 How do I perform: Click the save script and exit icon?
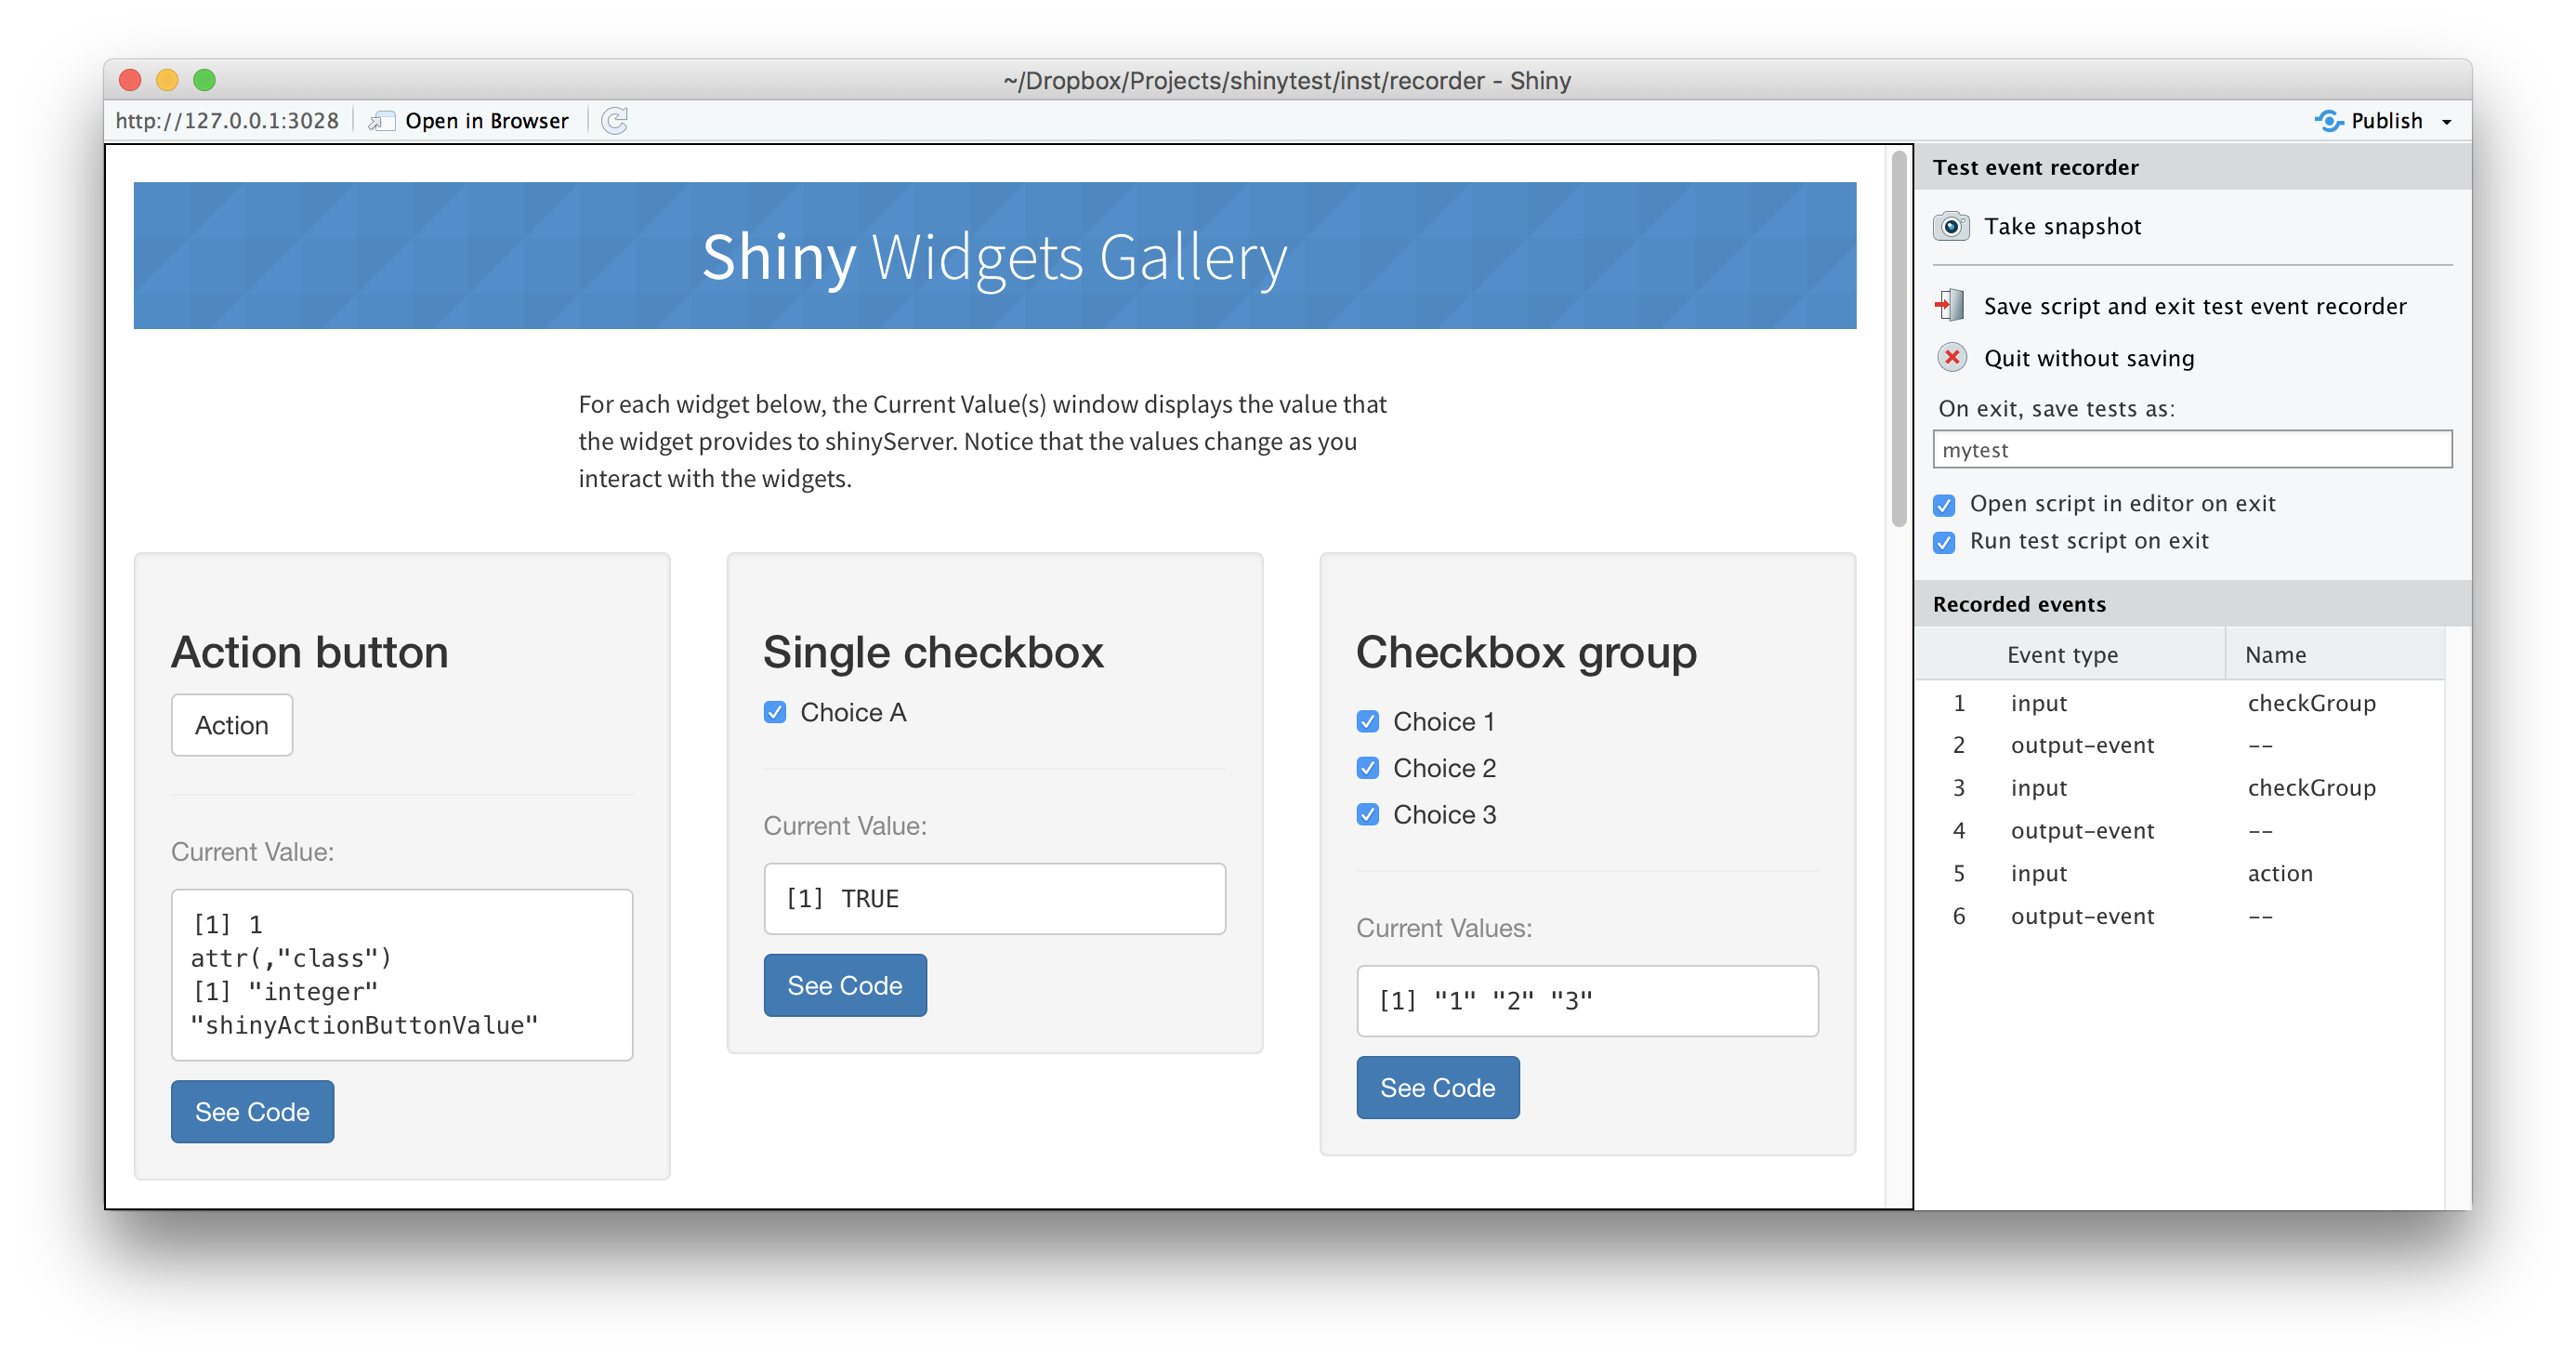pyautogui.click(x=1950, y=305)
